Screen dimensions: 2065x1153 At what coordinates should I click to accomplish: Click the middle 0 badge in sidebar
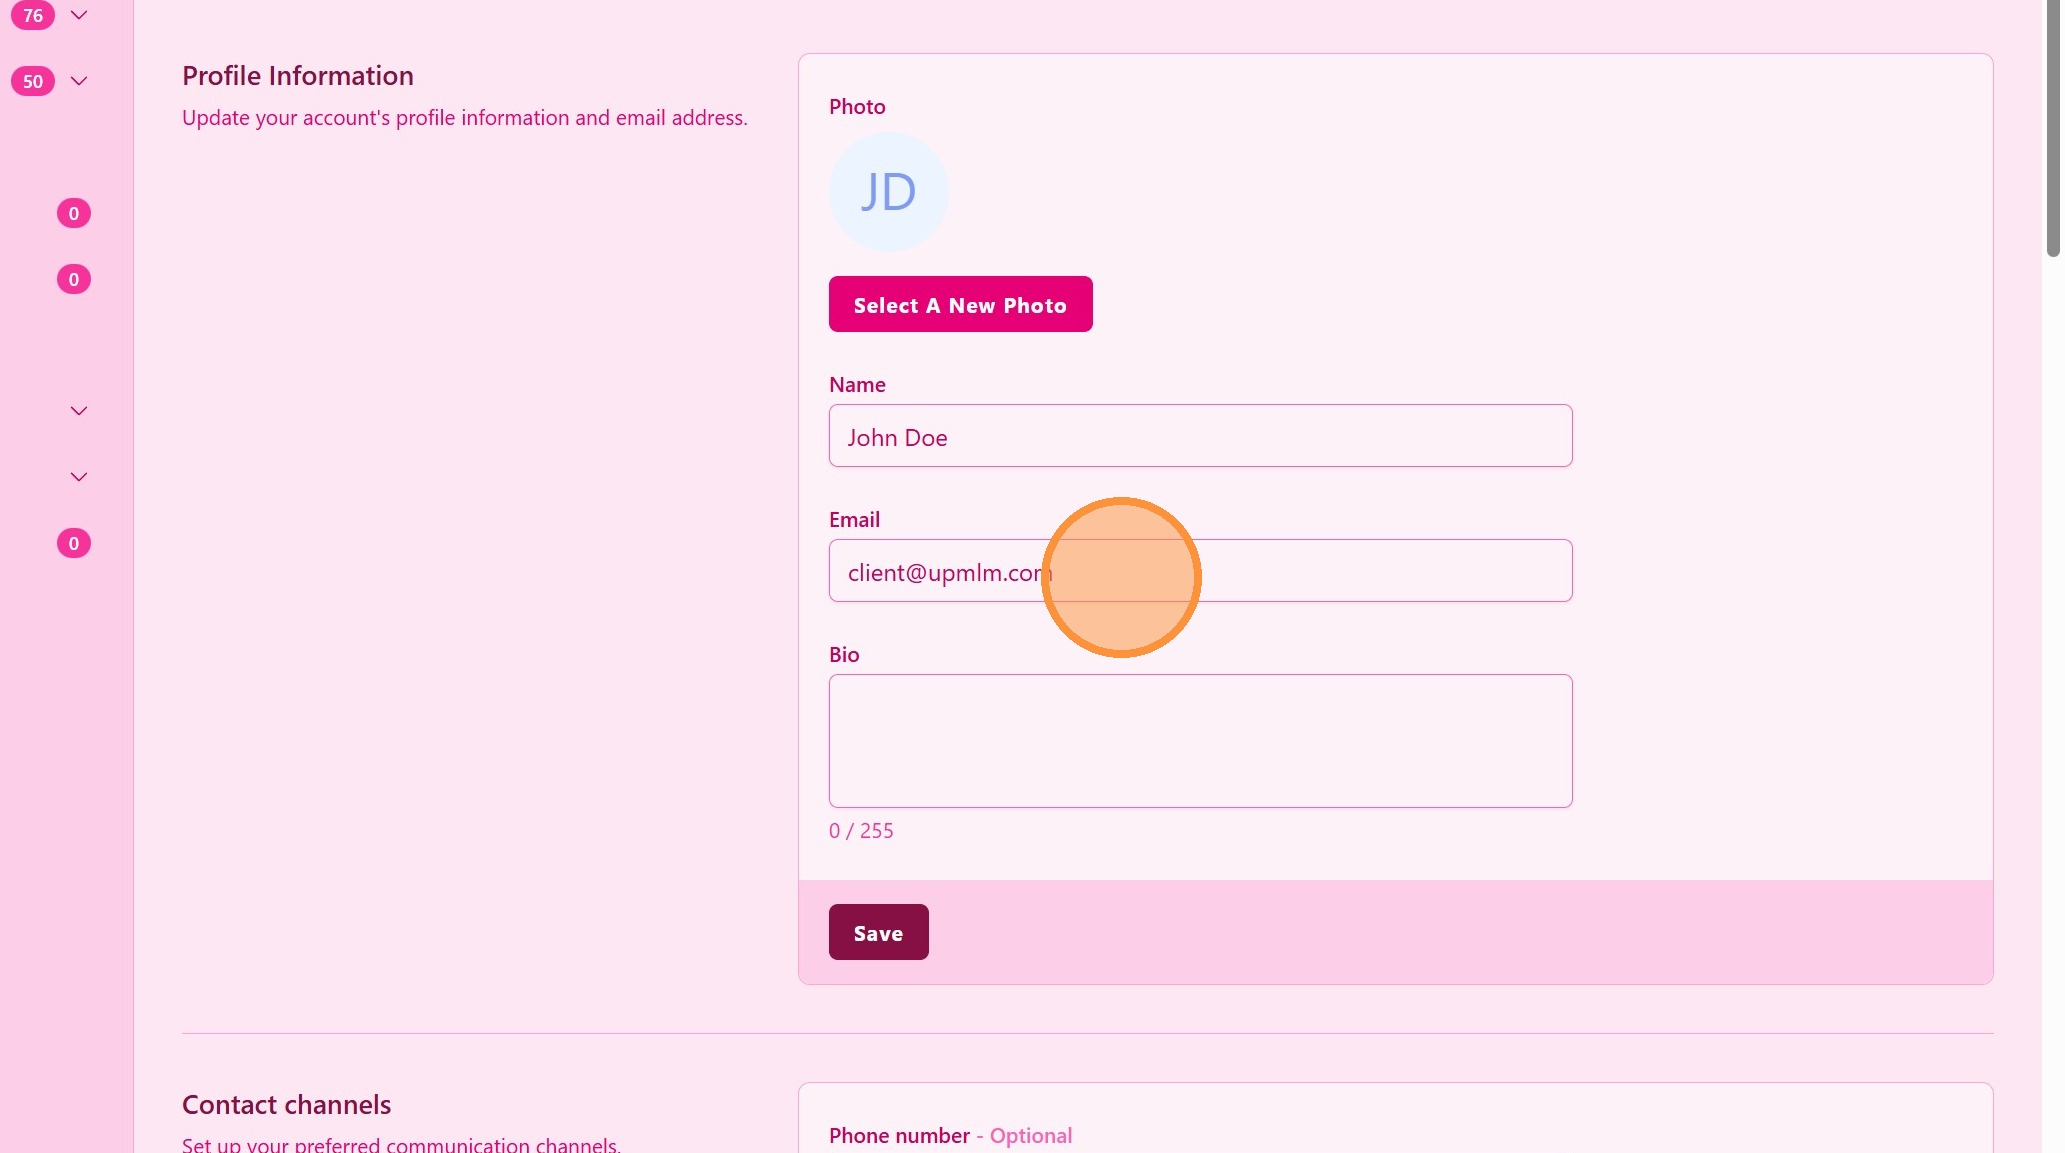(74, 279)
